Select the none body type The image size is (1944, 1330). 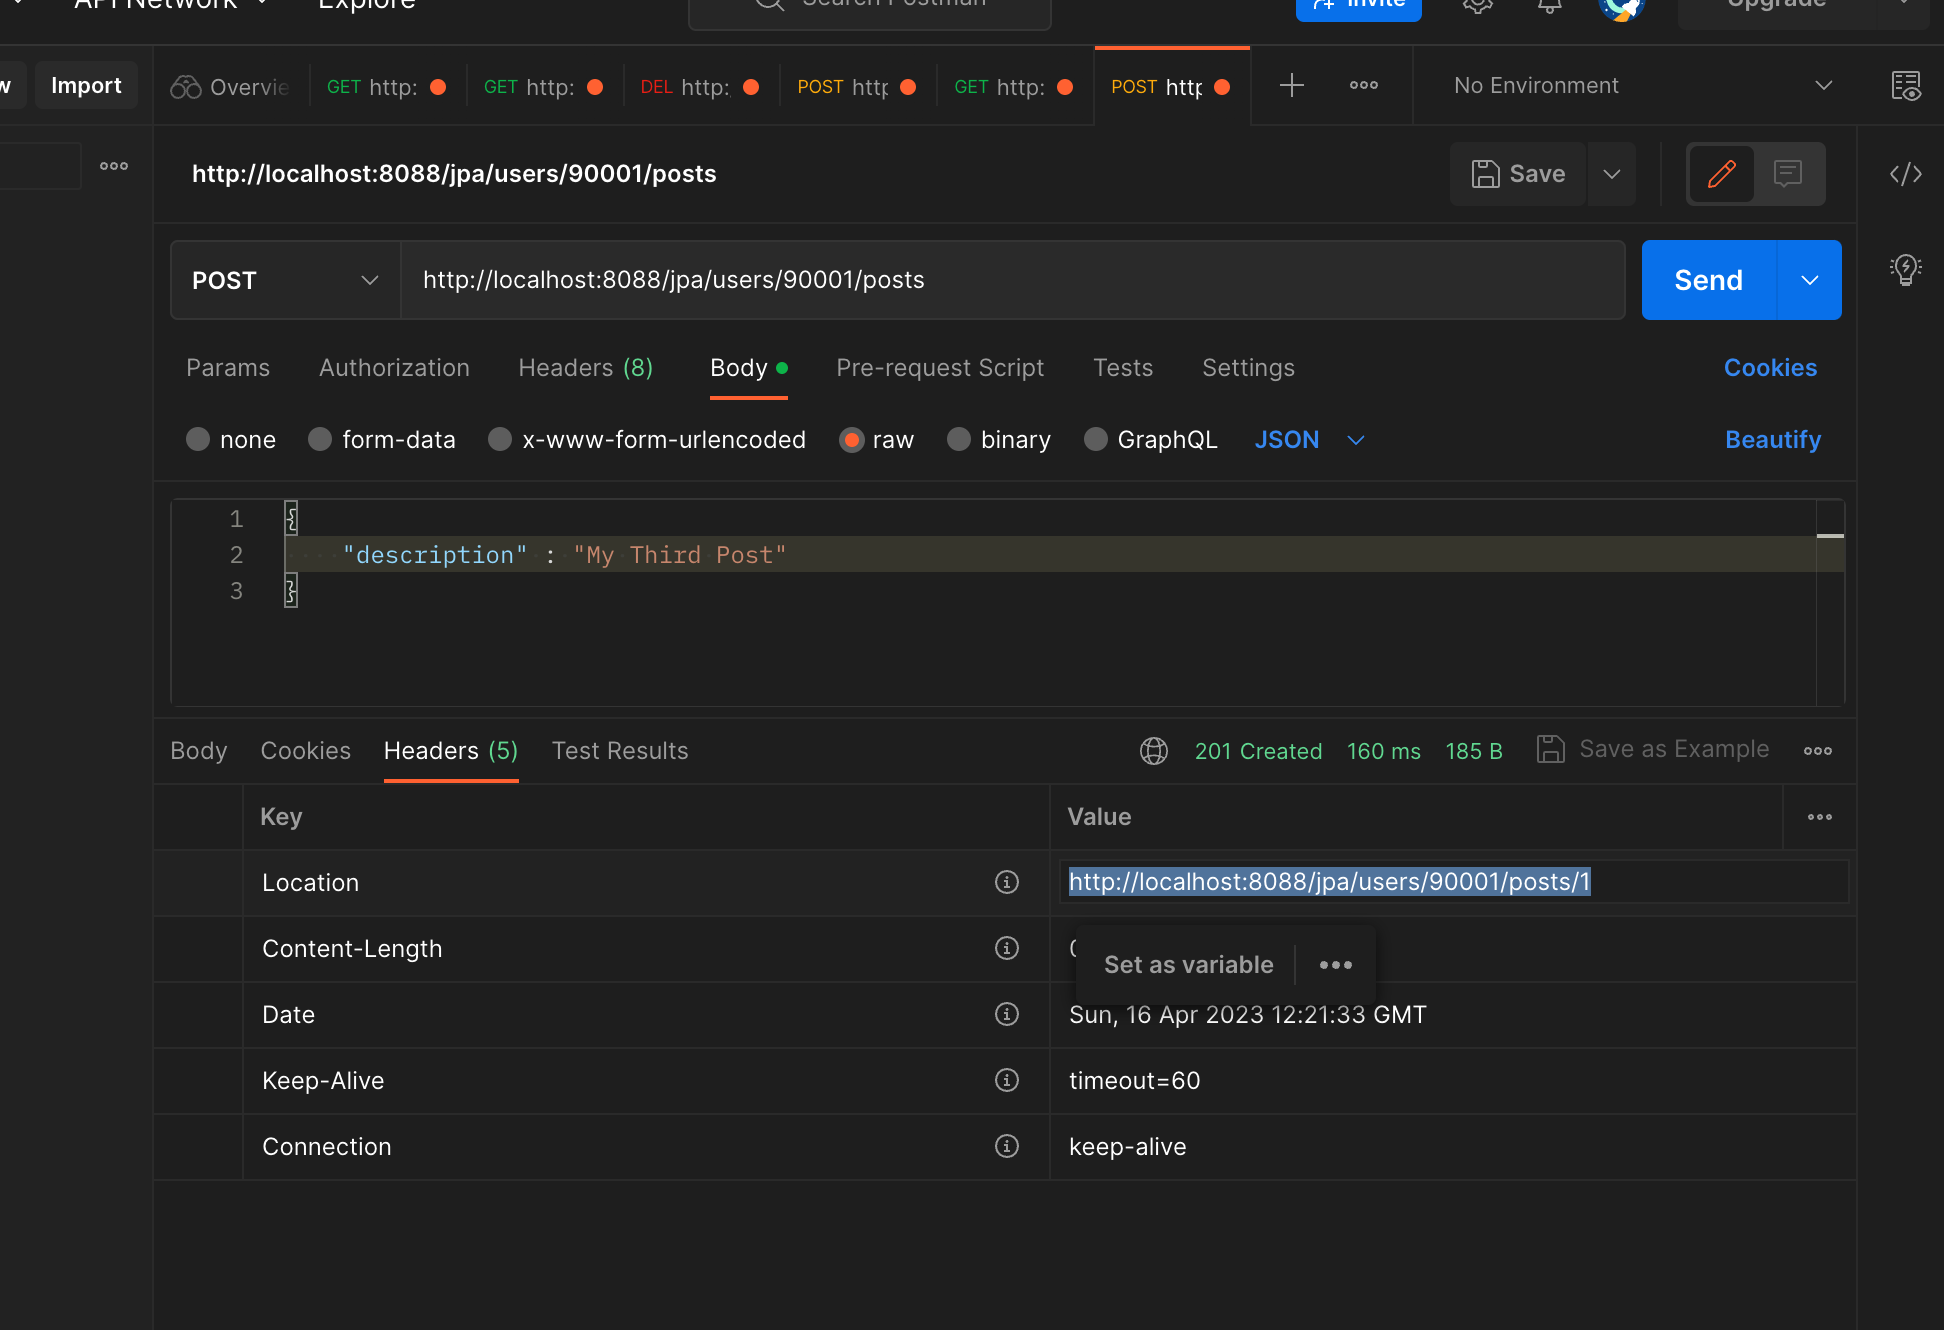coord(198,439)
